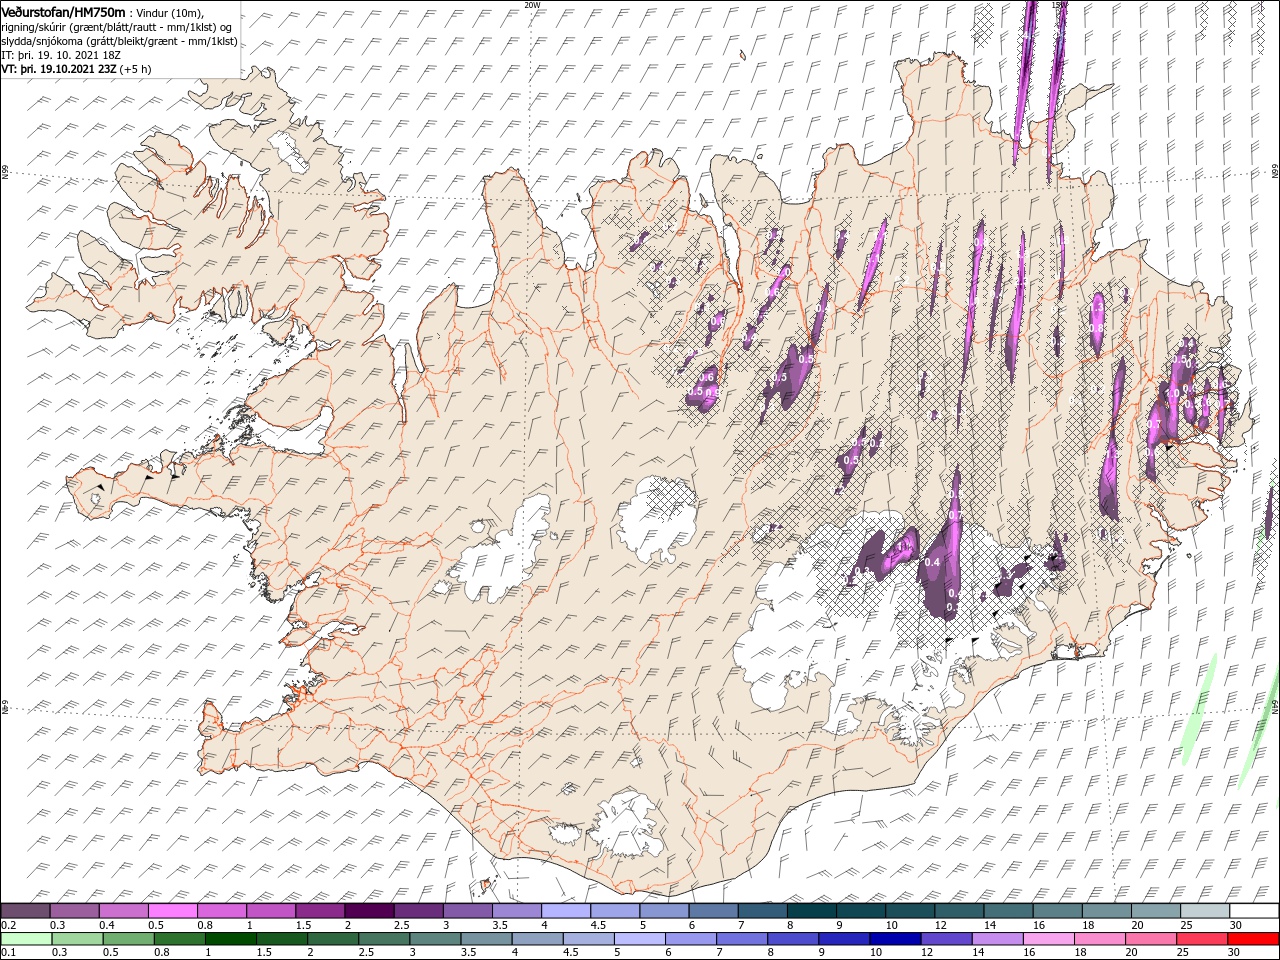Click the 'Vindur (10m)' header text
Viewport: 1280px width, 960px height.
coord(169,12)
